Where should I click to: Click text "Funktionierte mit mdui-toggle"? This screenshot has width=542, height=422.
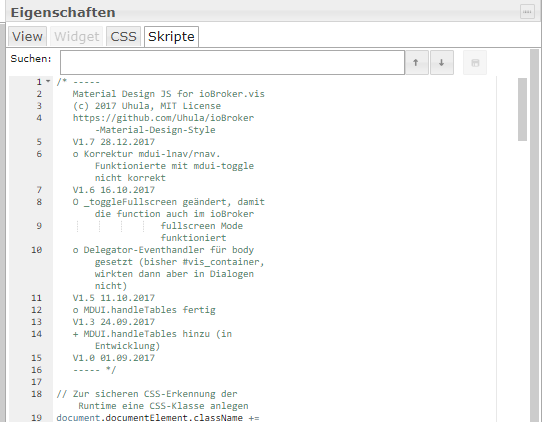click(174, 166)
